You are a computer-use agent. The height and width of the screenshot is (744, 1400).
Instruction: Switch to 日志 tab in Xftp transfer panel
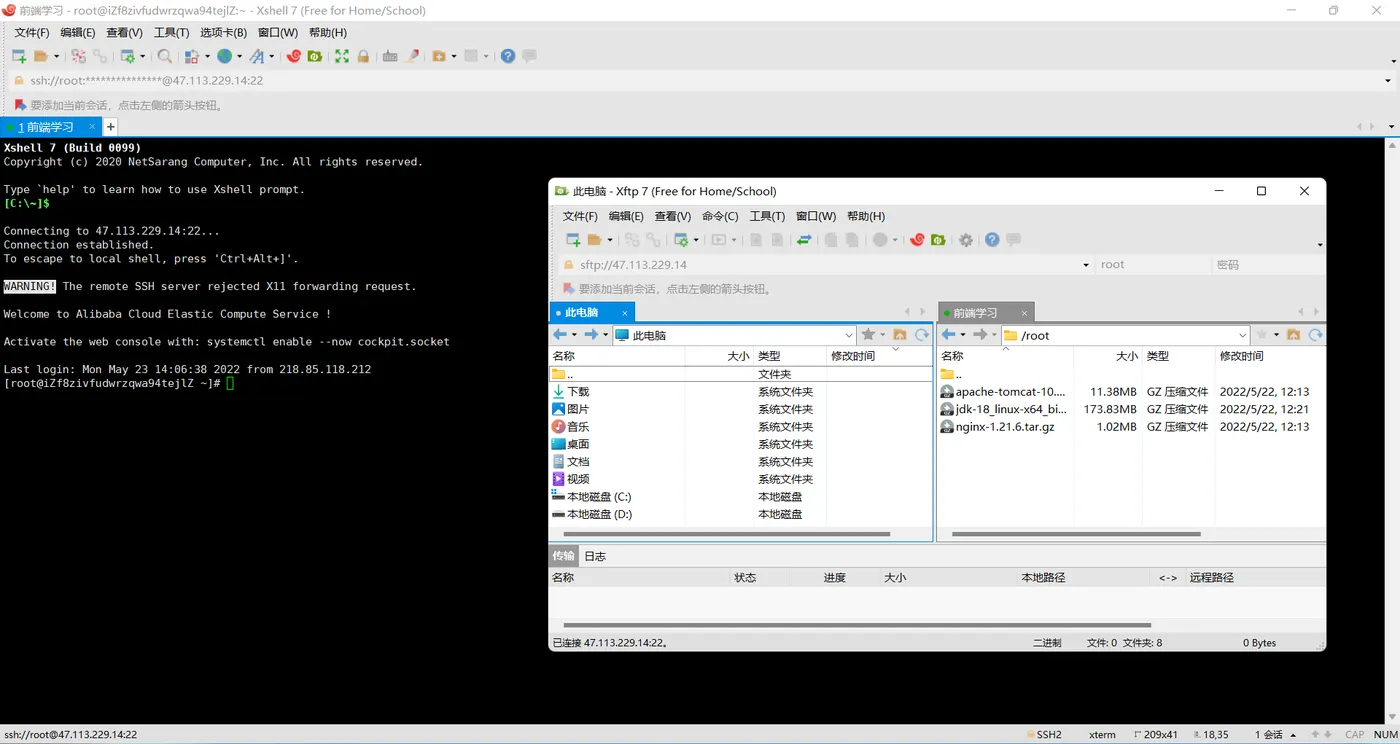595,556
